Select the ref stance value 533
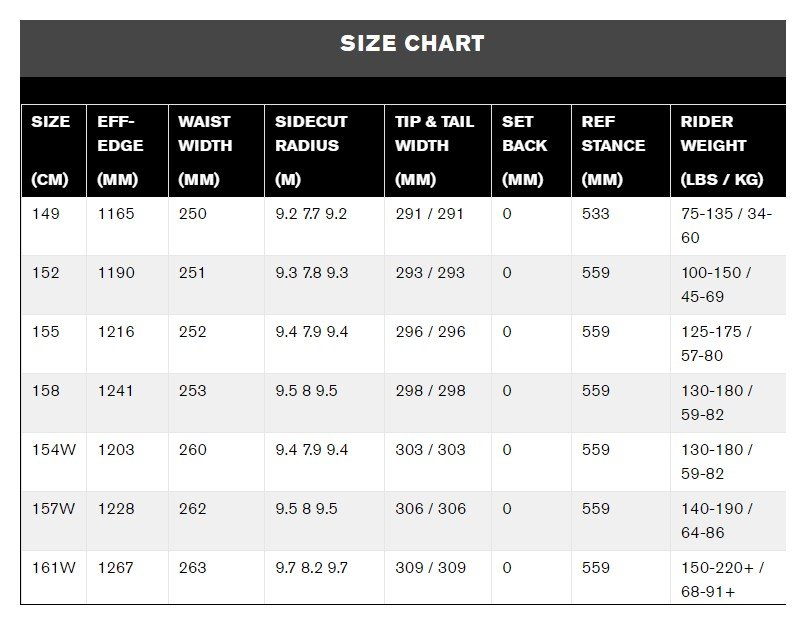Screen dimensions: 807x626 point(595,214)
